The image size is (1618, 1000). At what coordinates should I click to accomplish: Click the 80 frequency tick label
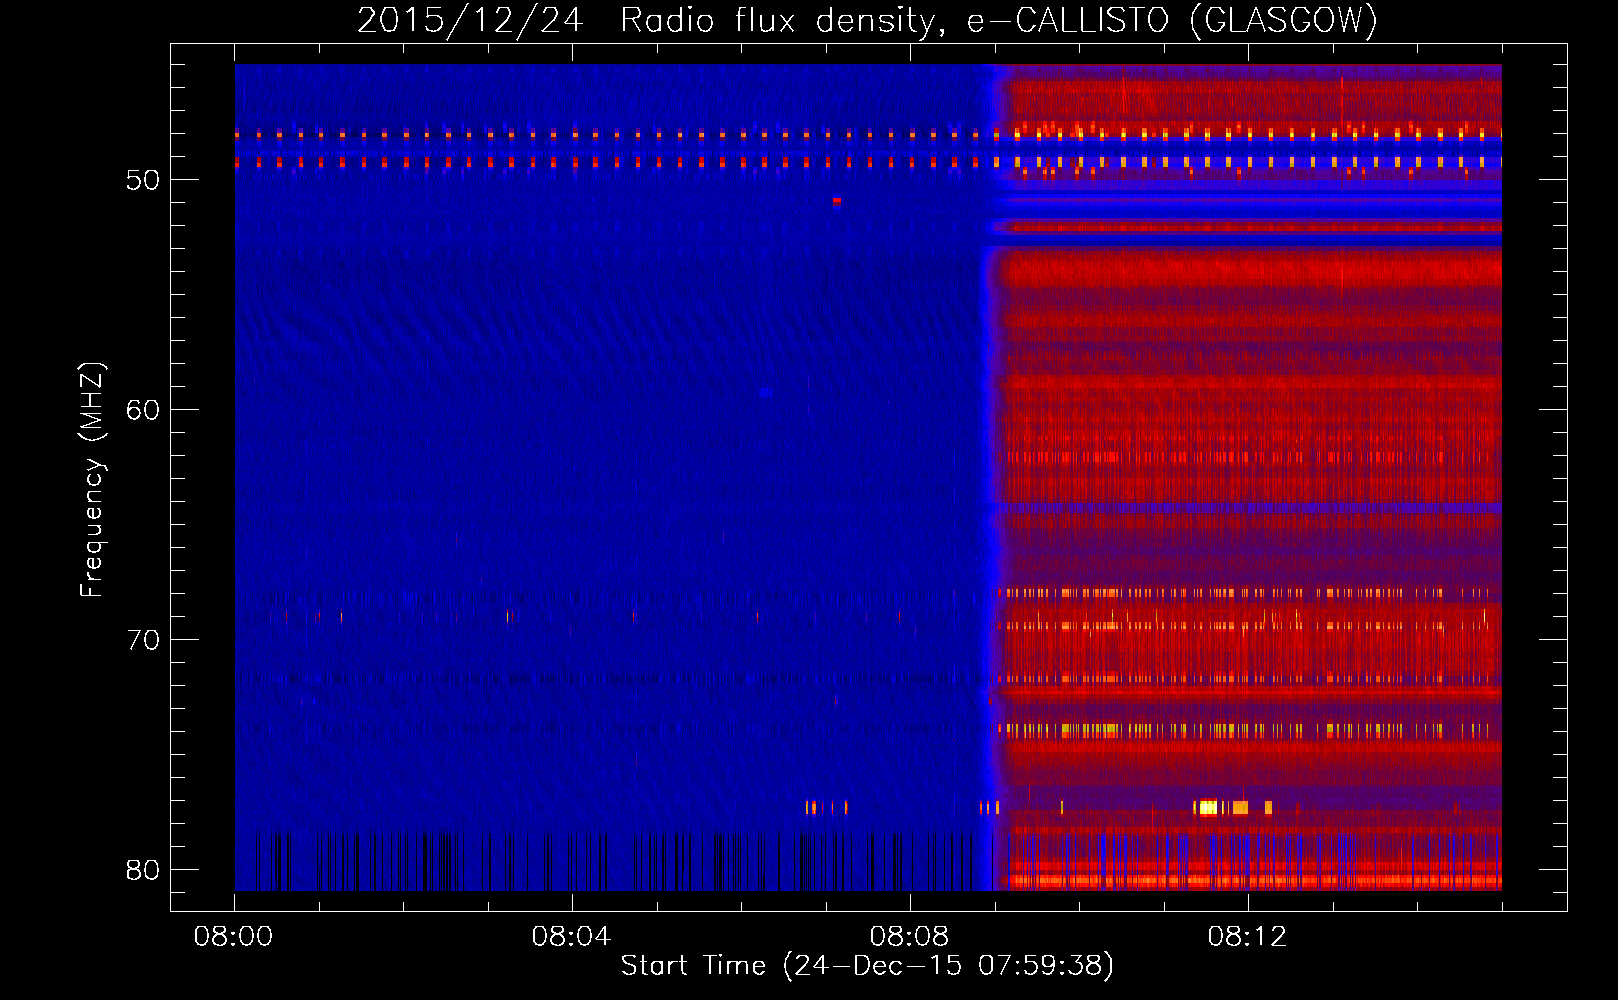point(143,870)
